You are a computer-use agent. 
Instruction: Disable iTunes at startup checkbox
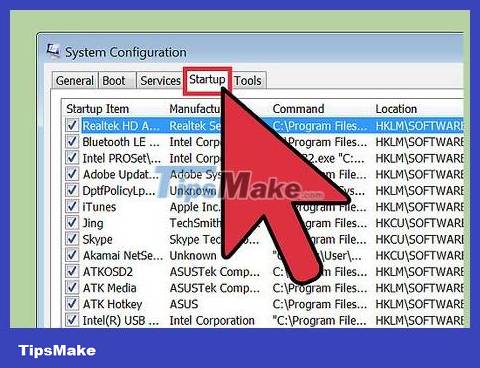coord(72,207)
